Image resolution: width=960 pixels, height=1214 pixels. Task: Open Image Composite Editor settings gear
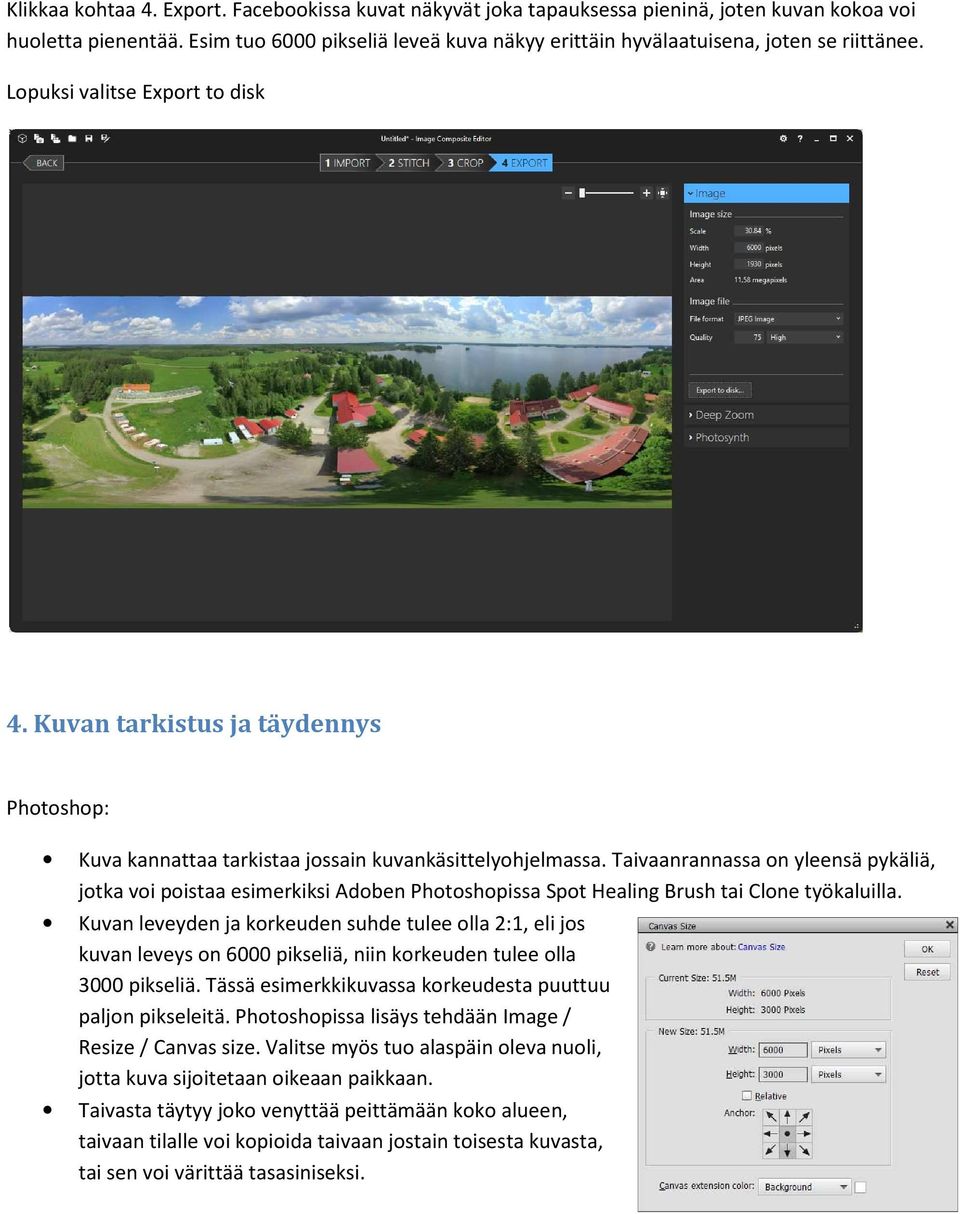(783, 139)
